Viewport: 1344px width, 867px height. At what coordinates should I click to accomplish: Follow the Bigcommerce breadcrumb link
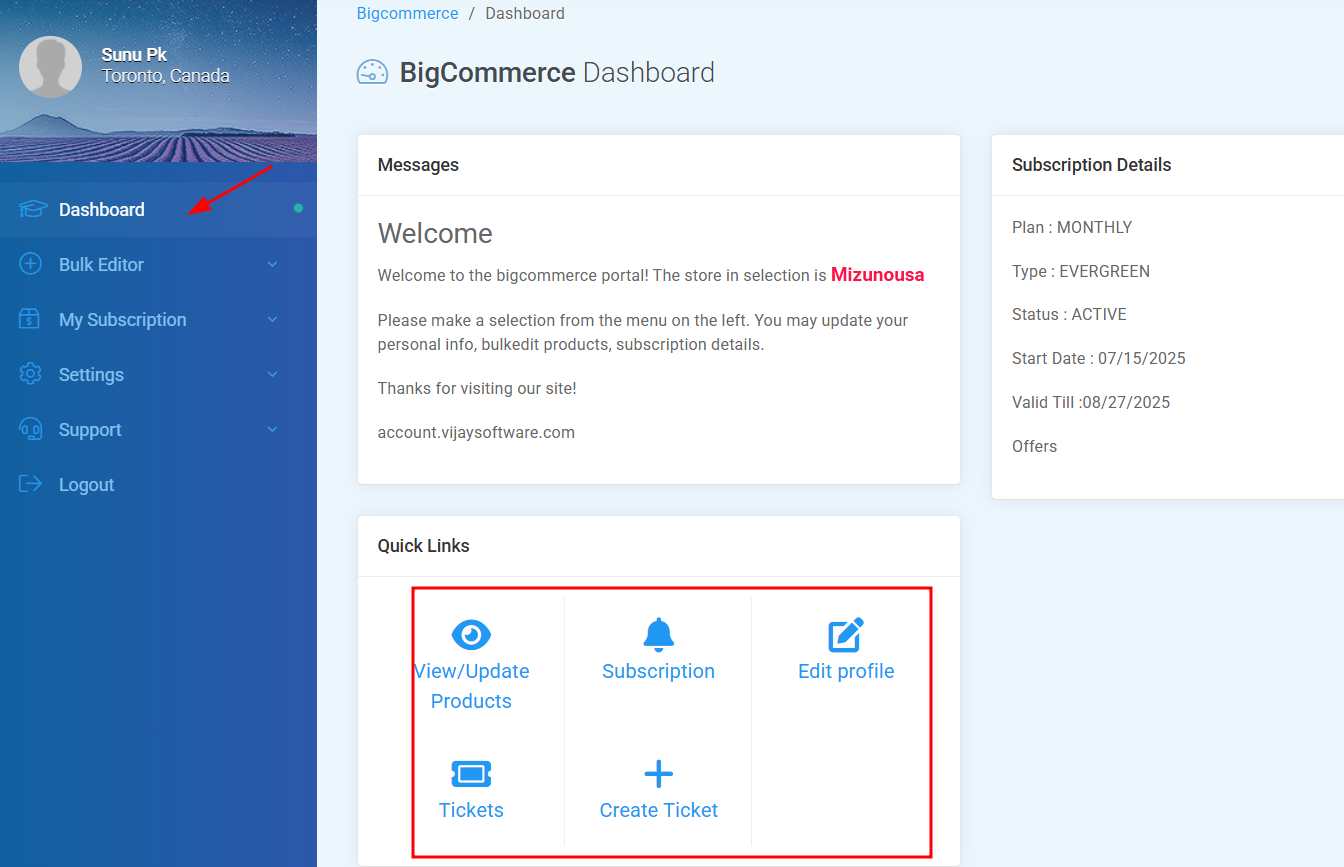pos(408,14)
